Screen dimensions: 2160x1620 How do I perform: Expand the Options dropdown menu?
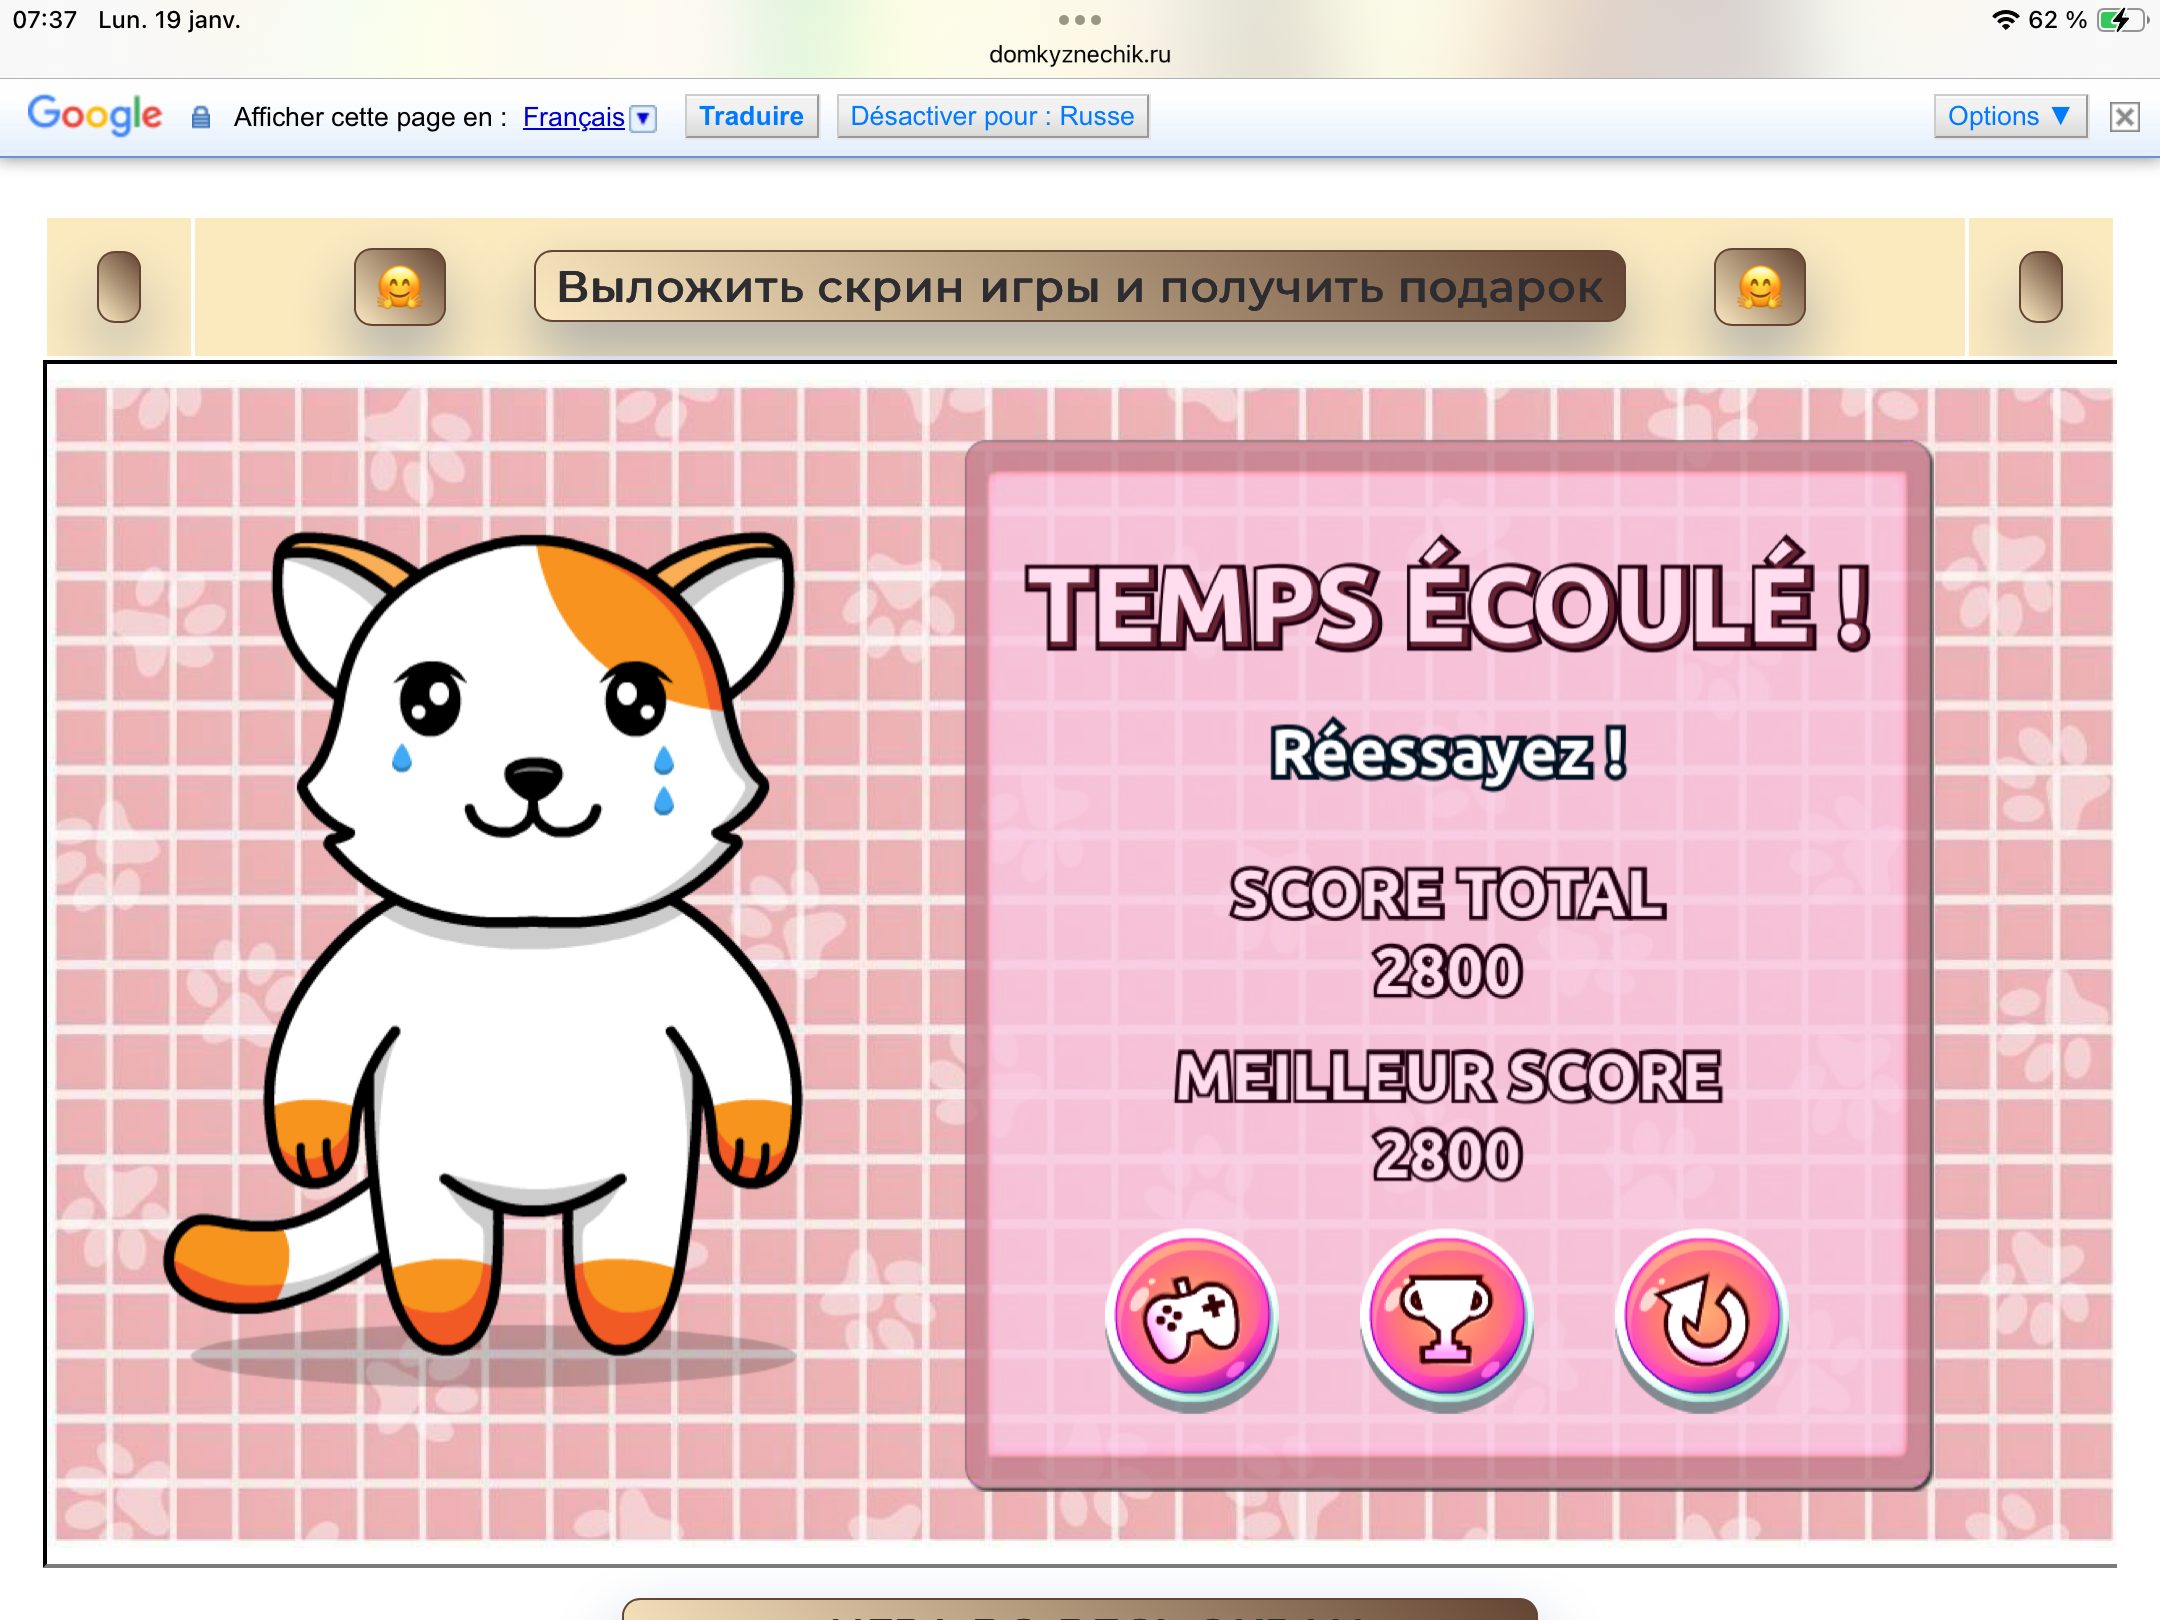pos(2009,116)
